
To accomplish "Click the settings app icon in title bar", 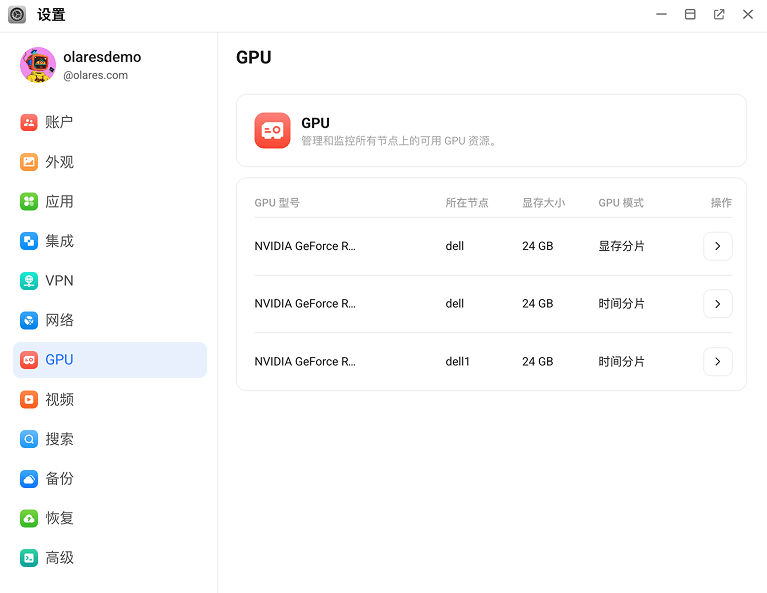I will [x=17, y=15].
